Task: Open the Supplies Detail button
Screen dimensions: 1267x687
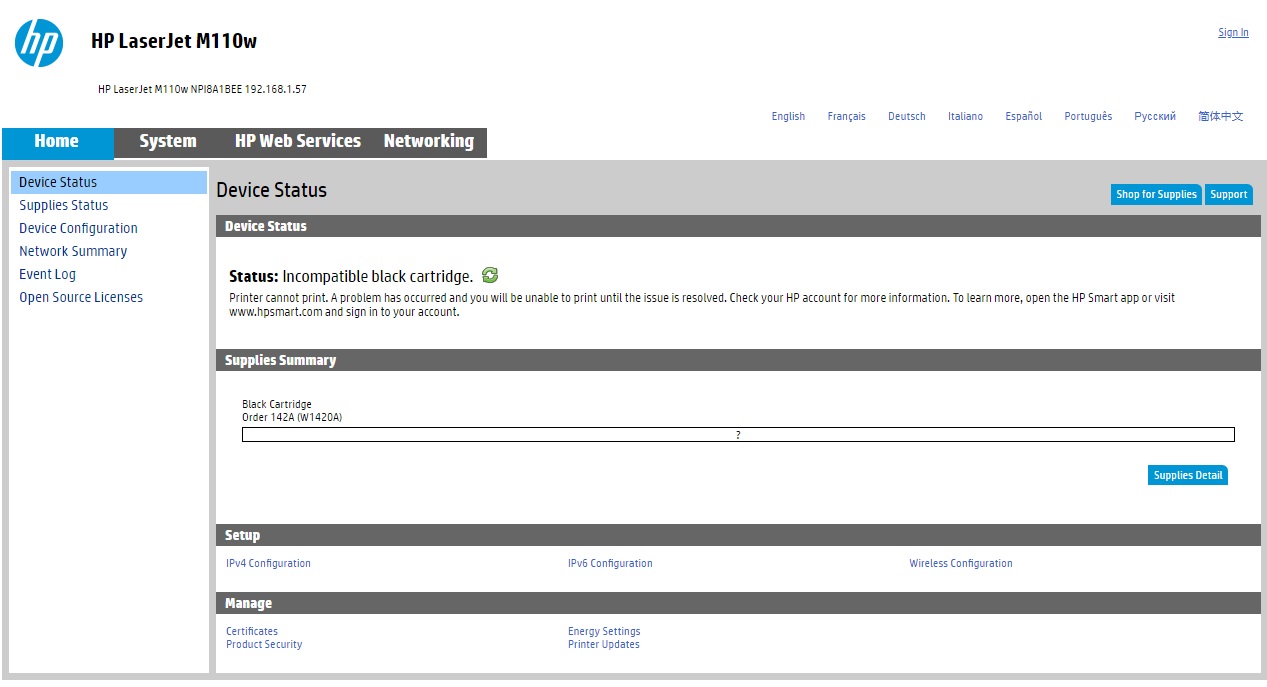Action: click(x=1188, y=475)
